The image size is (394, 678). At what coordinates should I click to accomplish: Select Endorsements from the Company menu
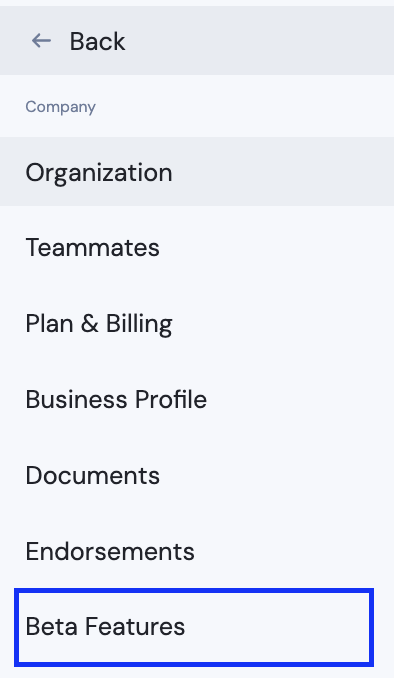pos(197,551)
